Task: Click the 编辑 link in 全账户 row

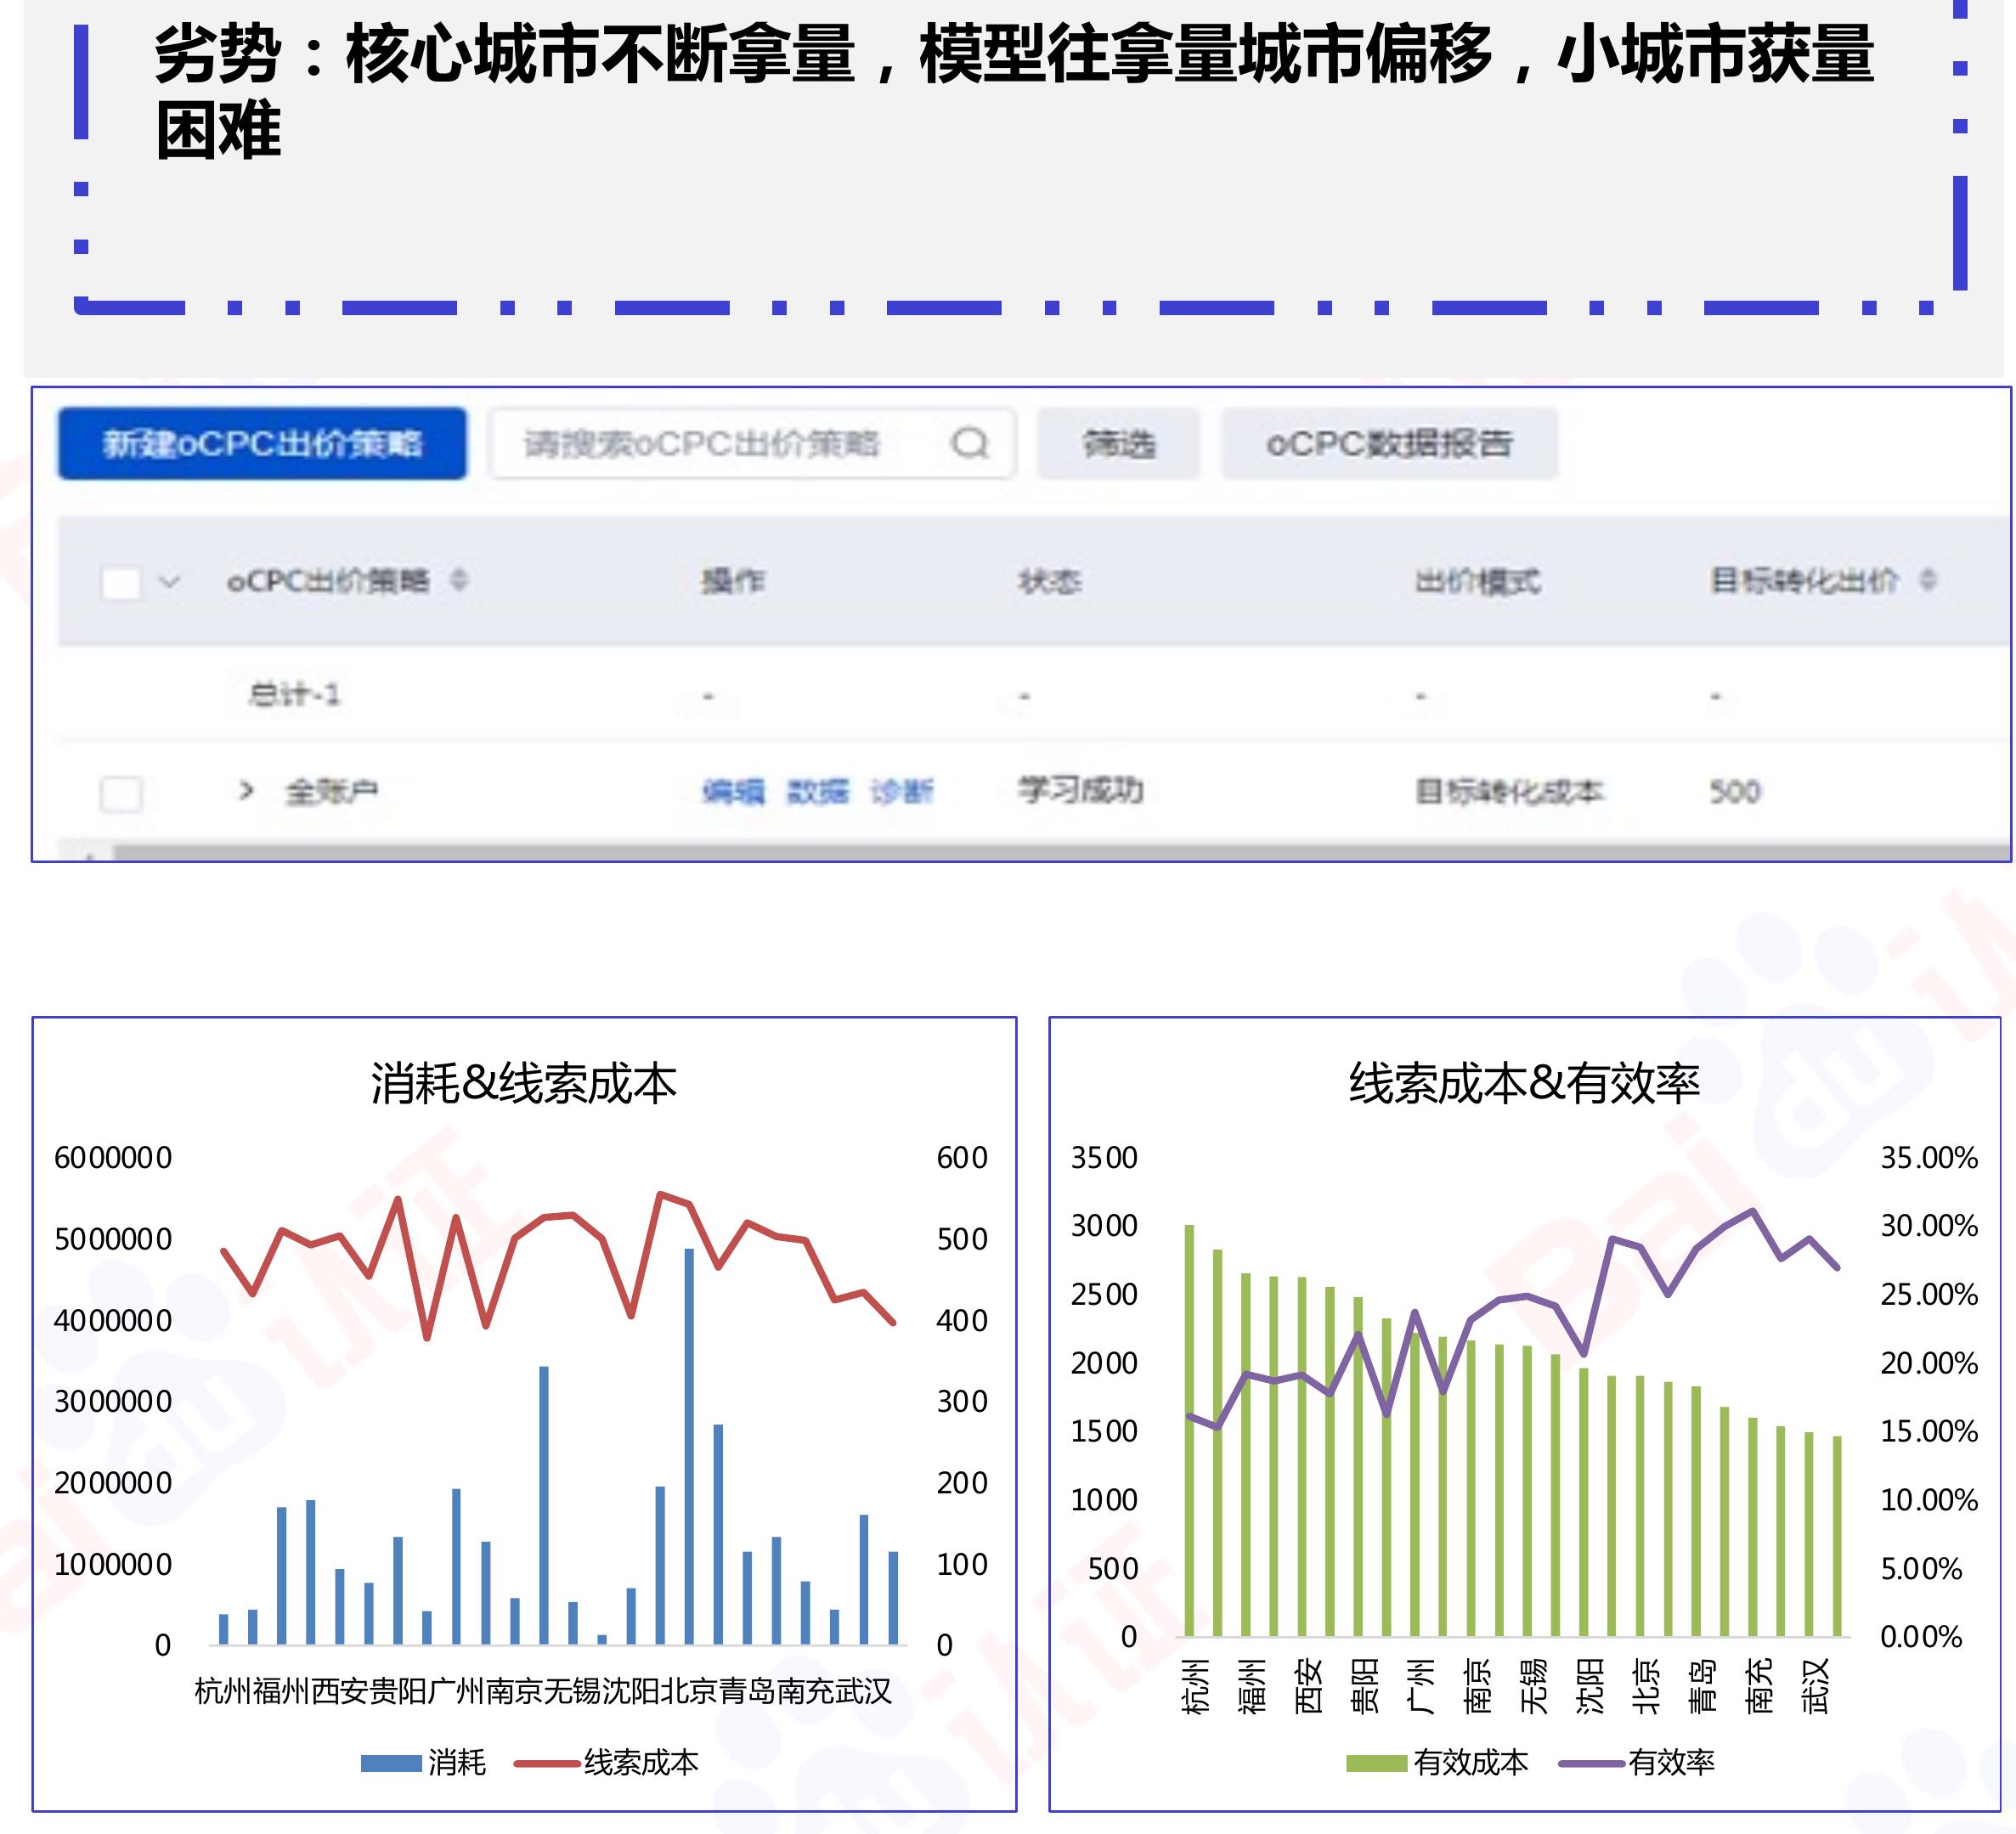Action: 733,792
